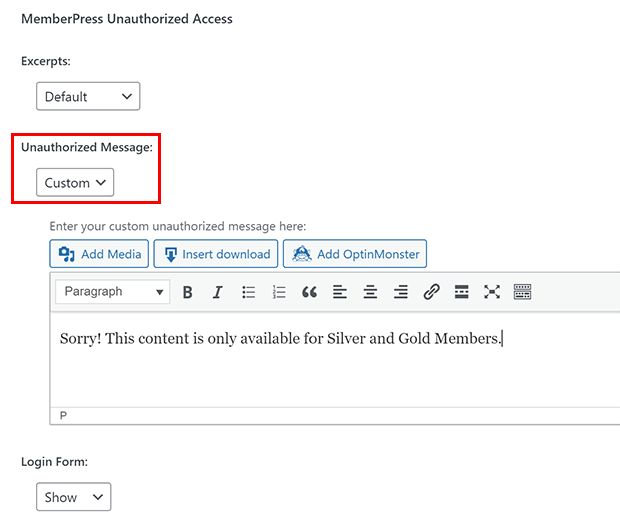620x532 pixels.
Task: Insert a numbered list
Action: click(x=279, y=292)
